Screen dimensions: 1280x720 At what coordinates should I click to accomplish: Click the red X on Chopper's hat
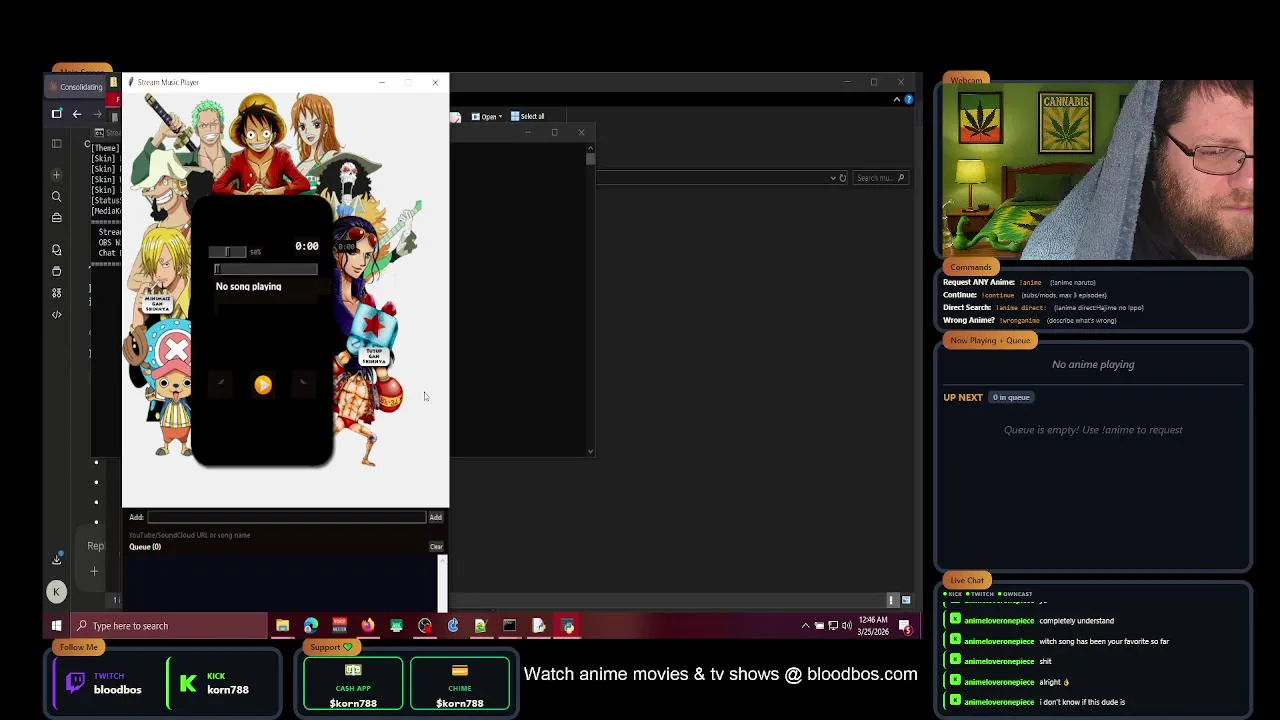point(176,350)
